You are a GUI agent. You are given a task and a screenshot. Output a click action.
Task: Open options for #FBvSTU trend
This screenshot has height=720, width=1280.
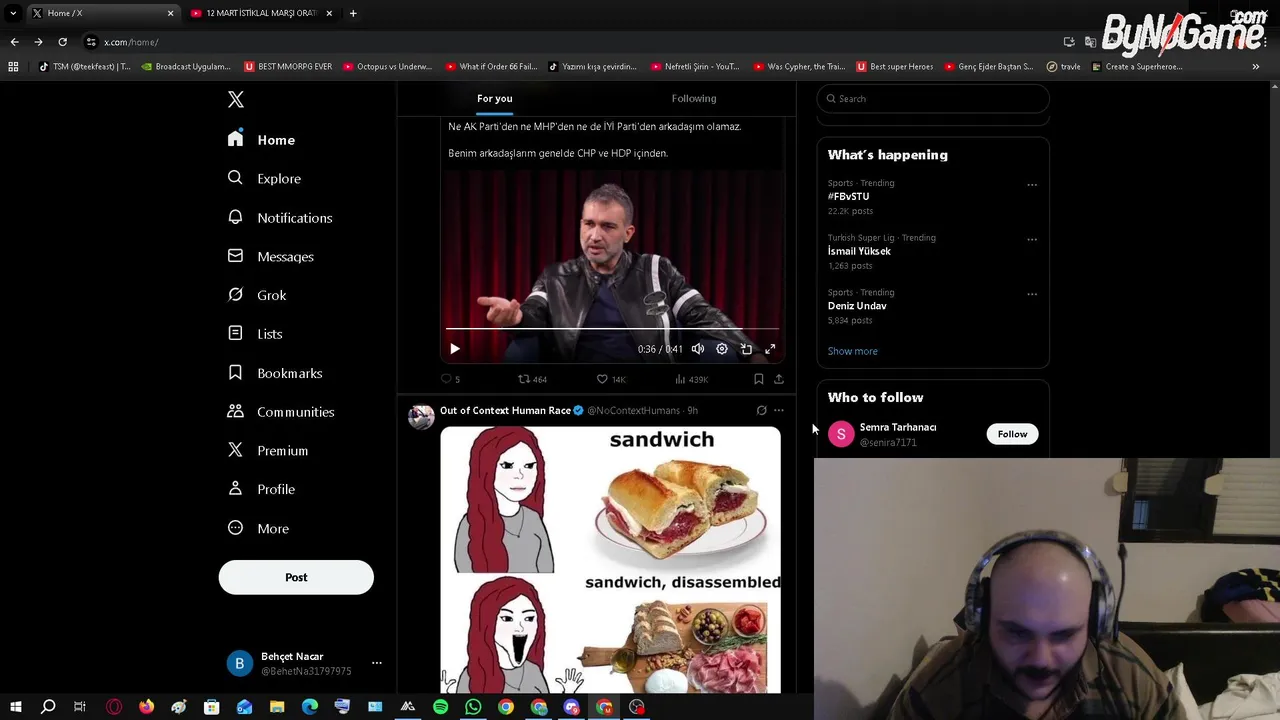pos(1032,185)
